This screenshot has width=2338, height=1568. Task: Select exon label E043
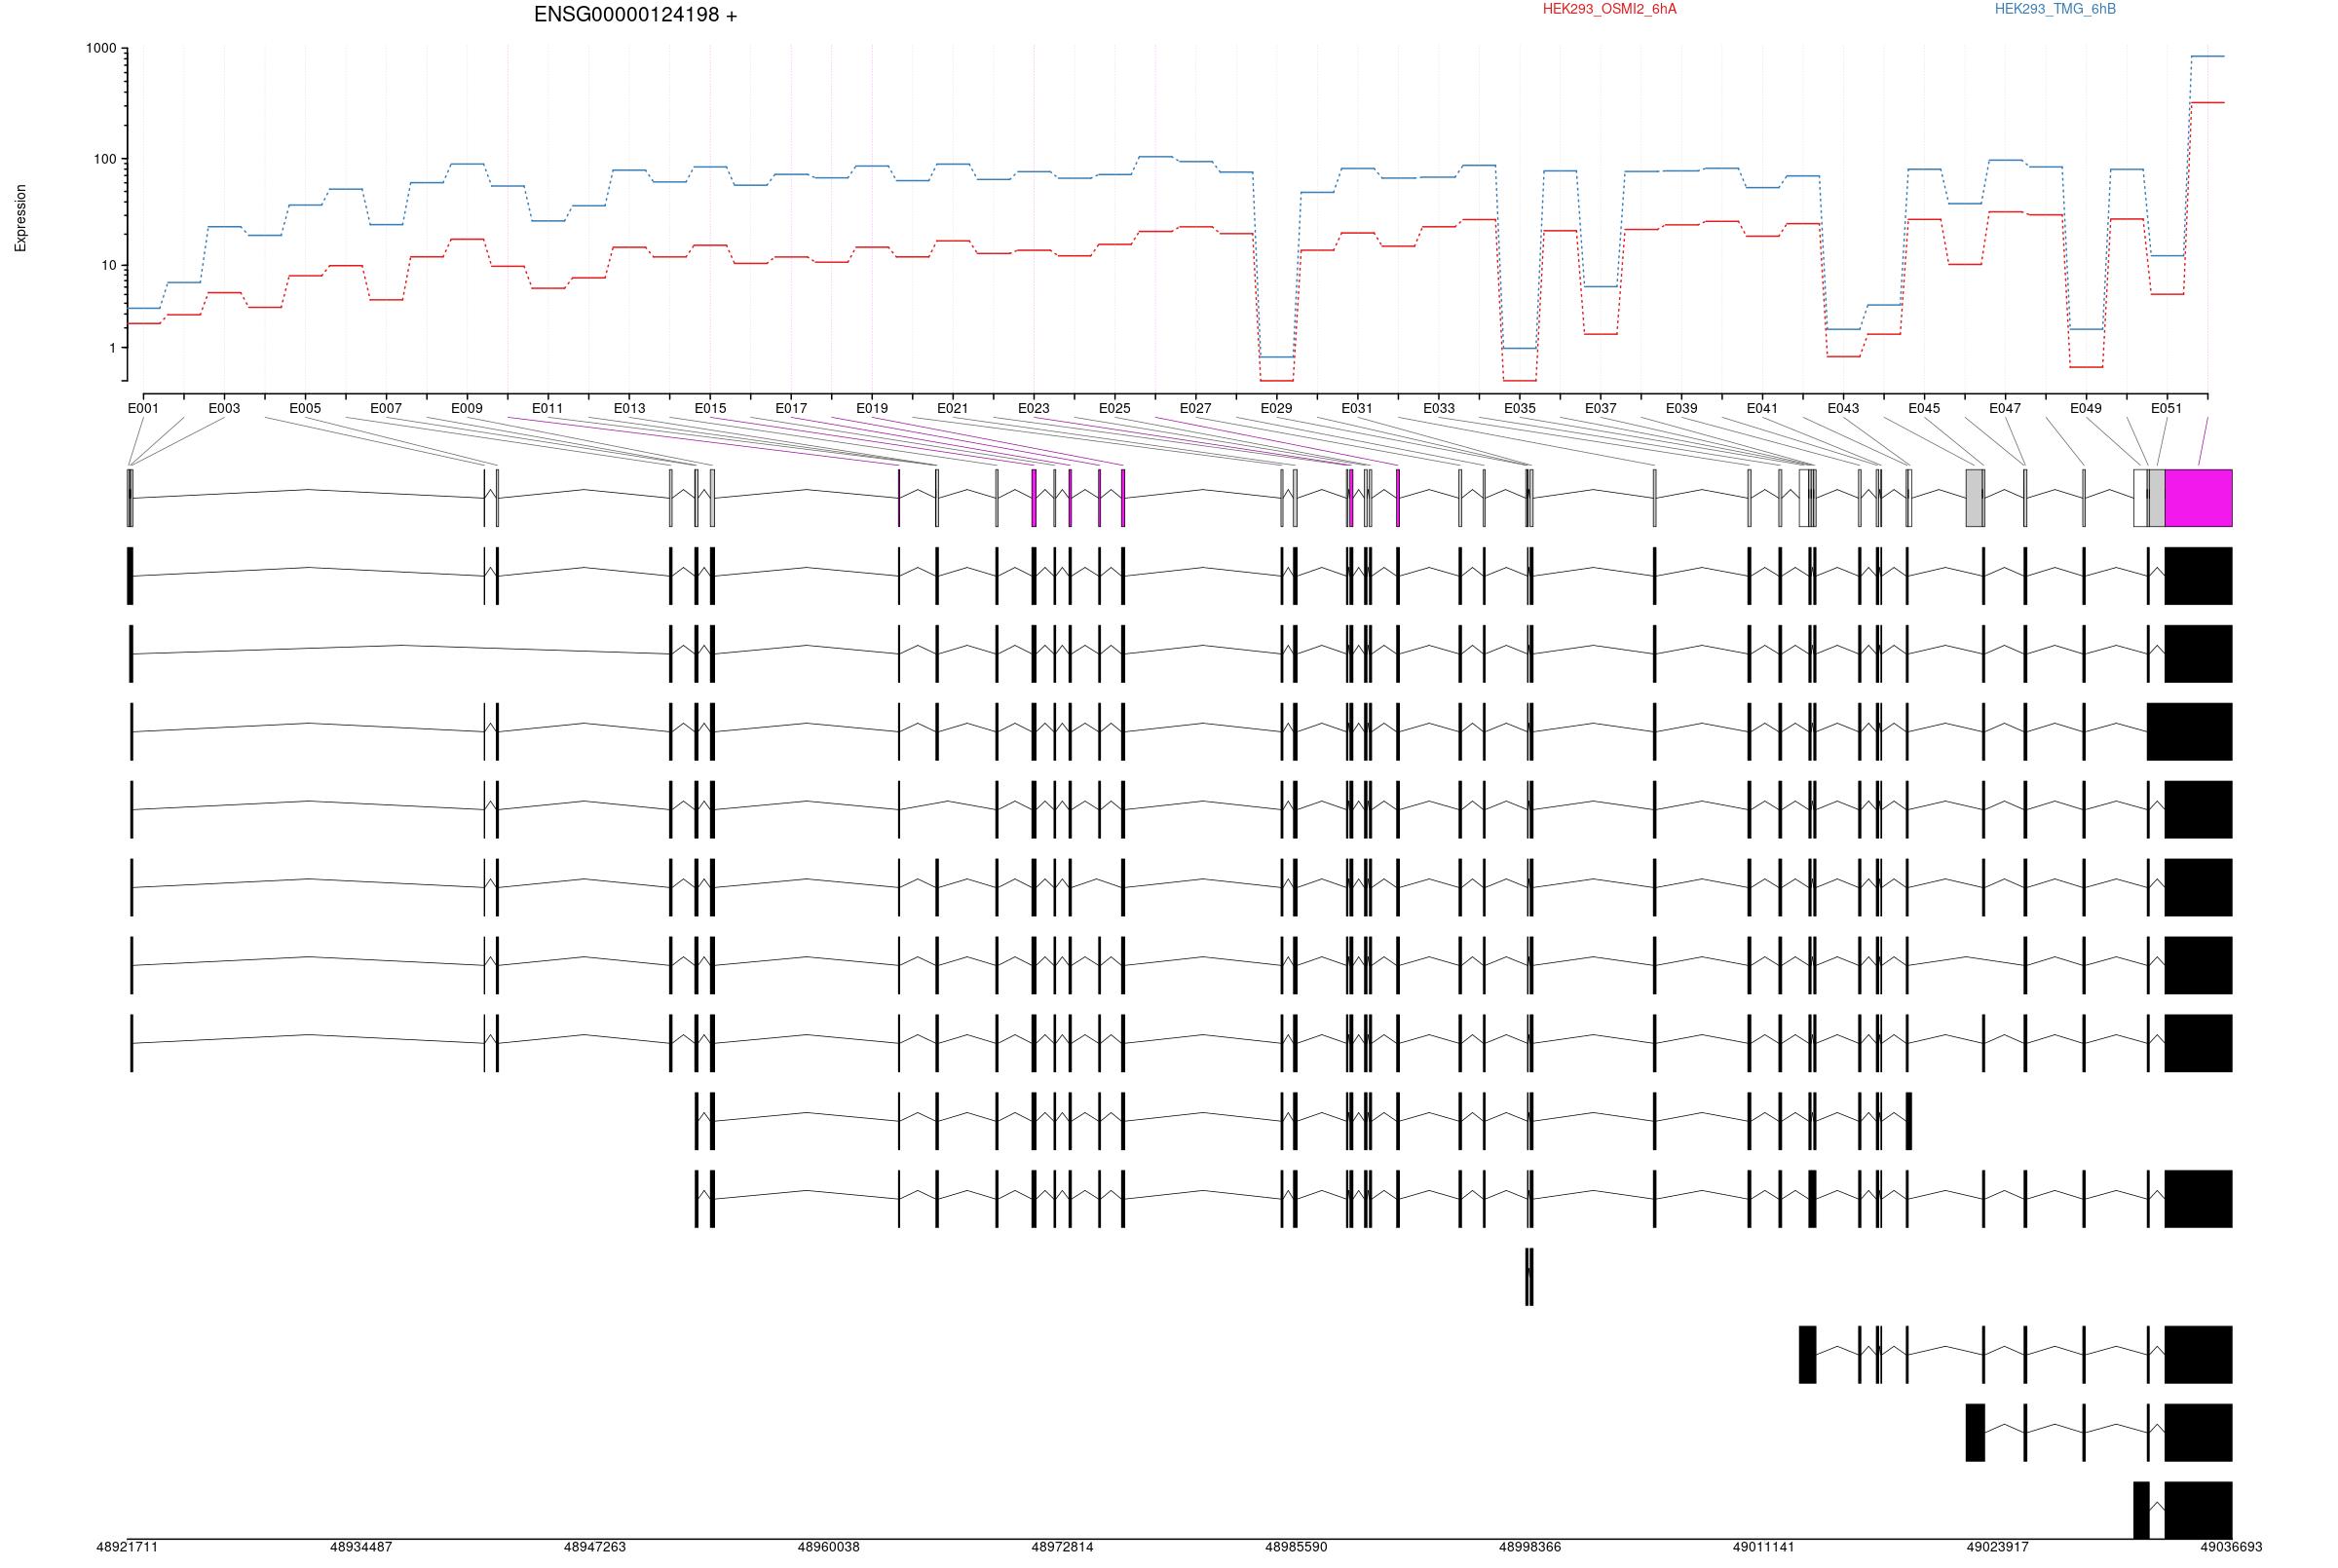[1843, 408]
